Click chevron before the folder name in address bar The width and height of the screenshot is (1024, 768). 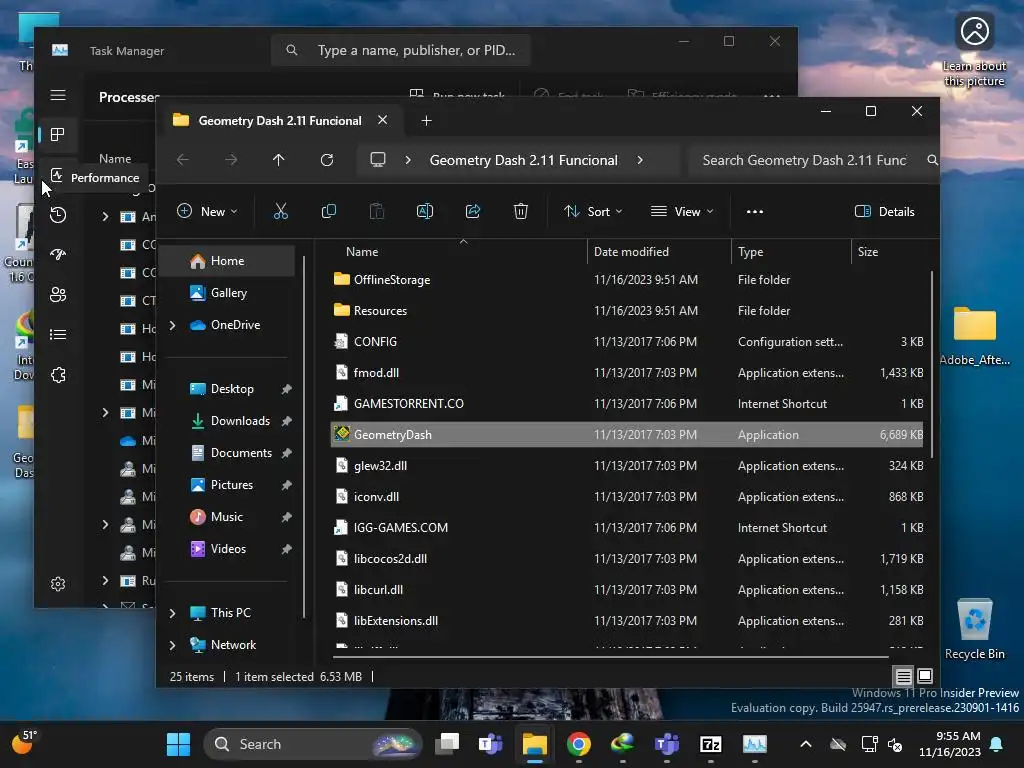[x=408, y=160]
